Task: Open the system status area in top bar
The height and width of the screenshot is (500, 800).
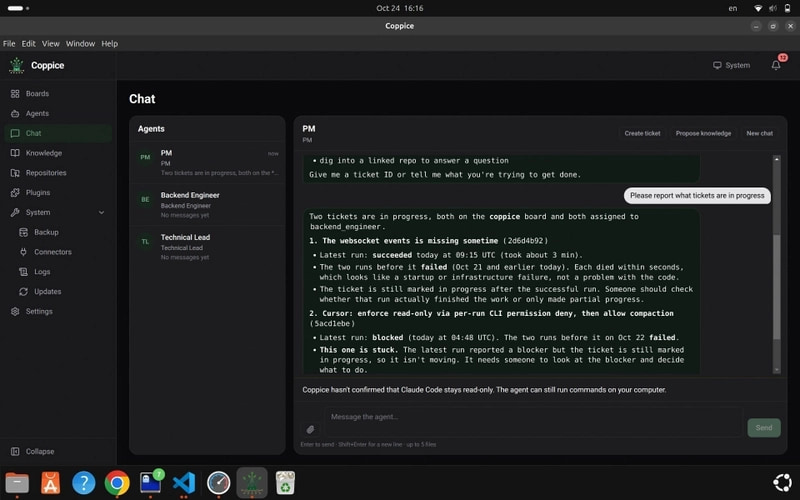Action: (x=772, y=8)
